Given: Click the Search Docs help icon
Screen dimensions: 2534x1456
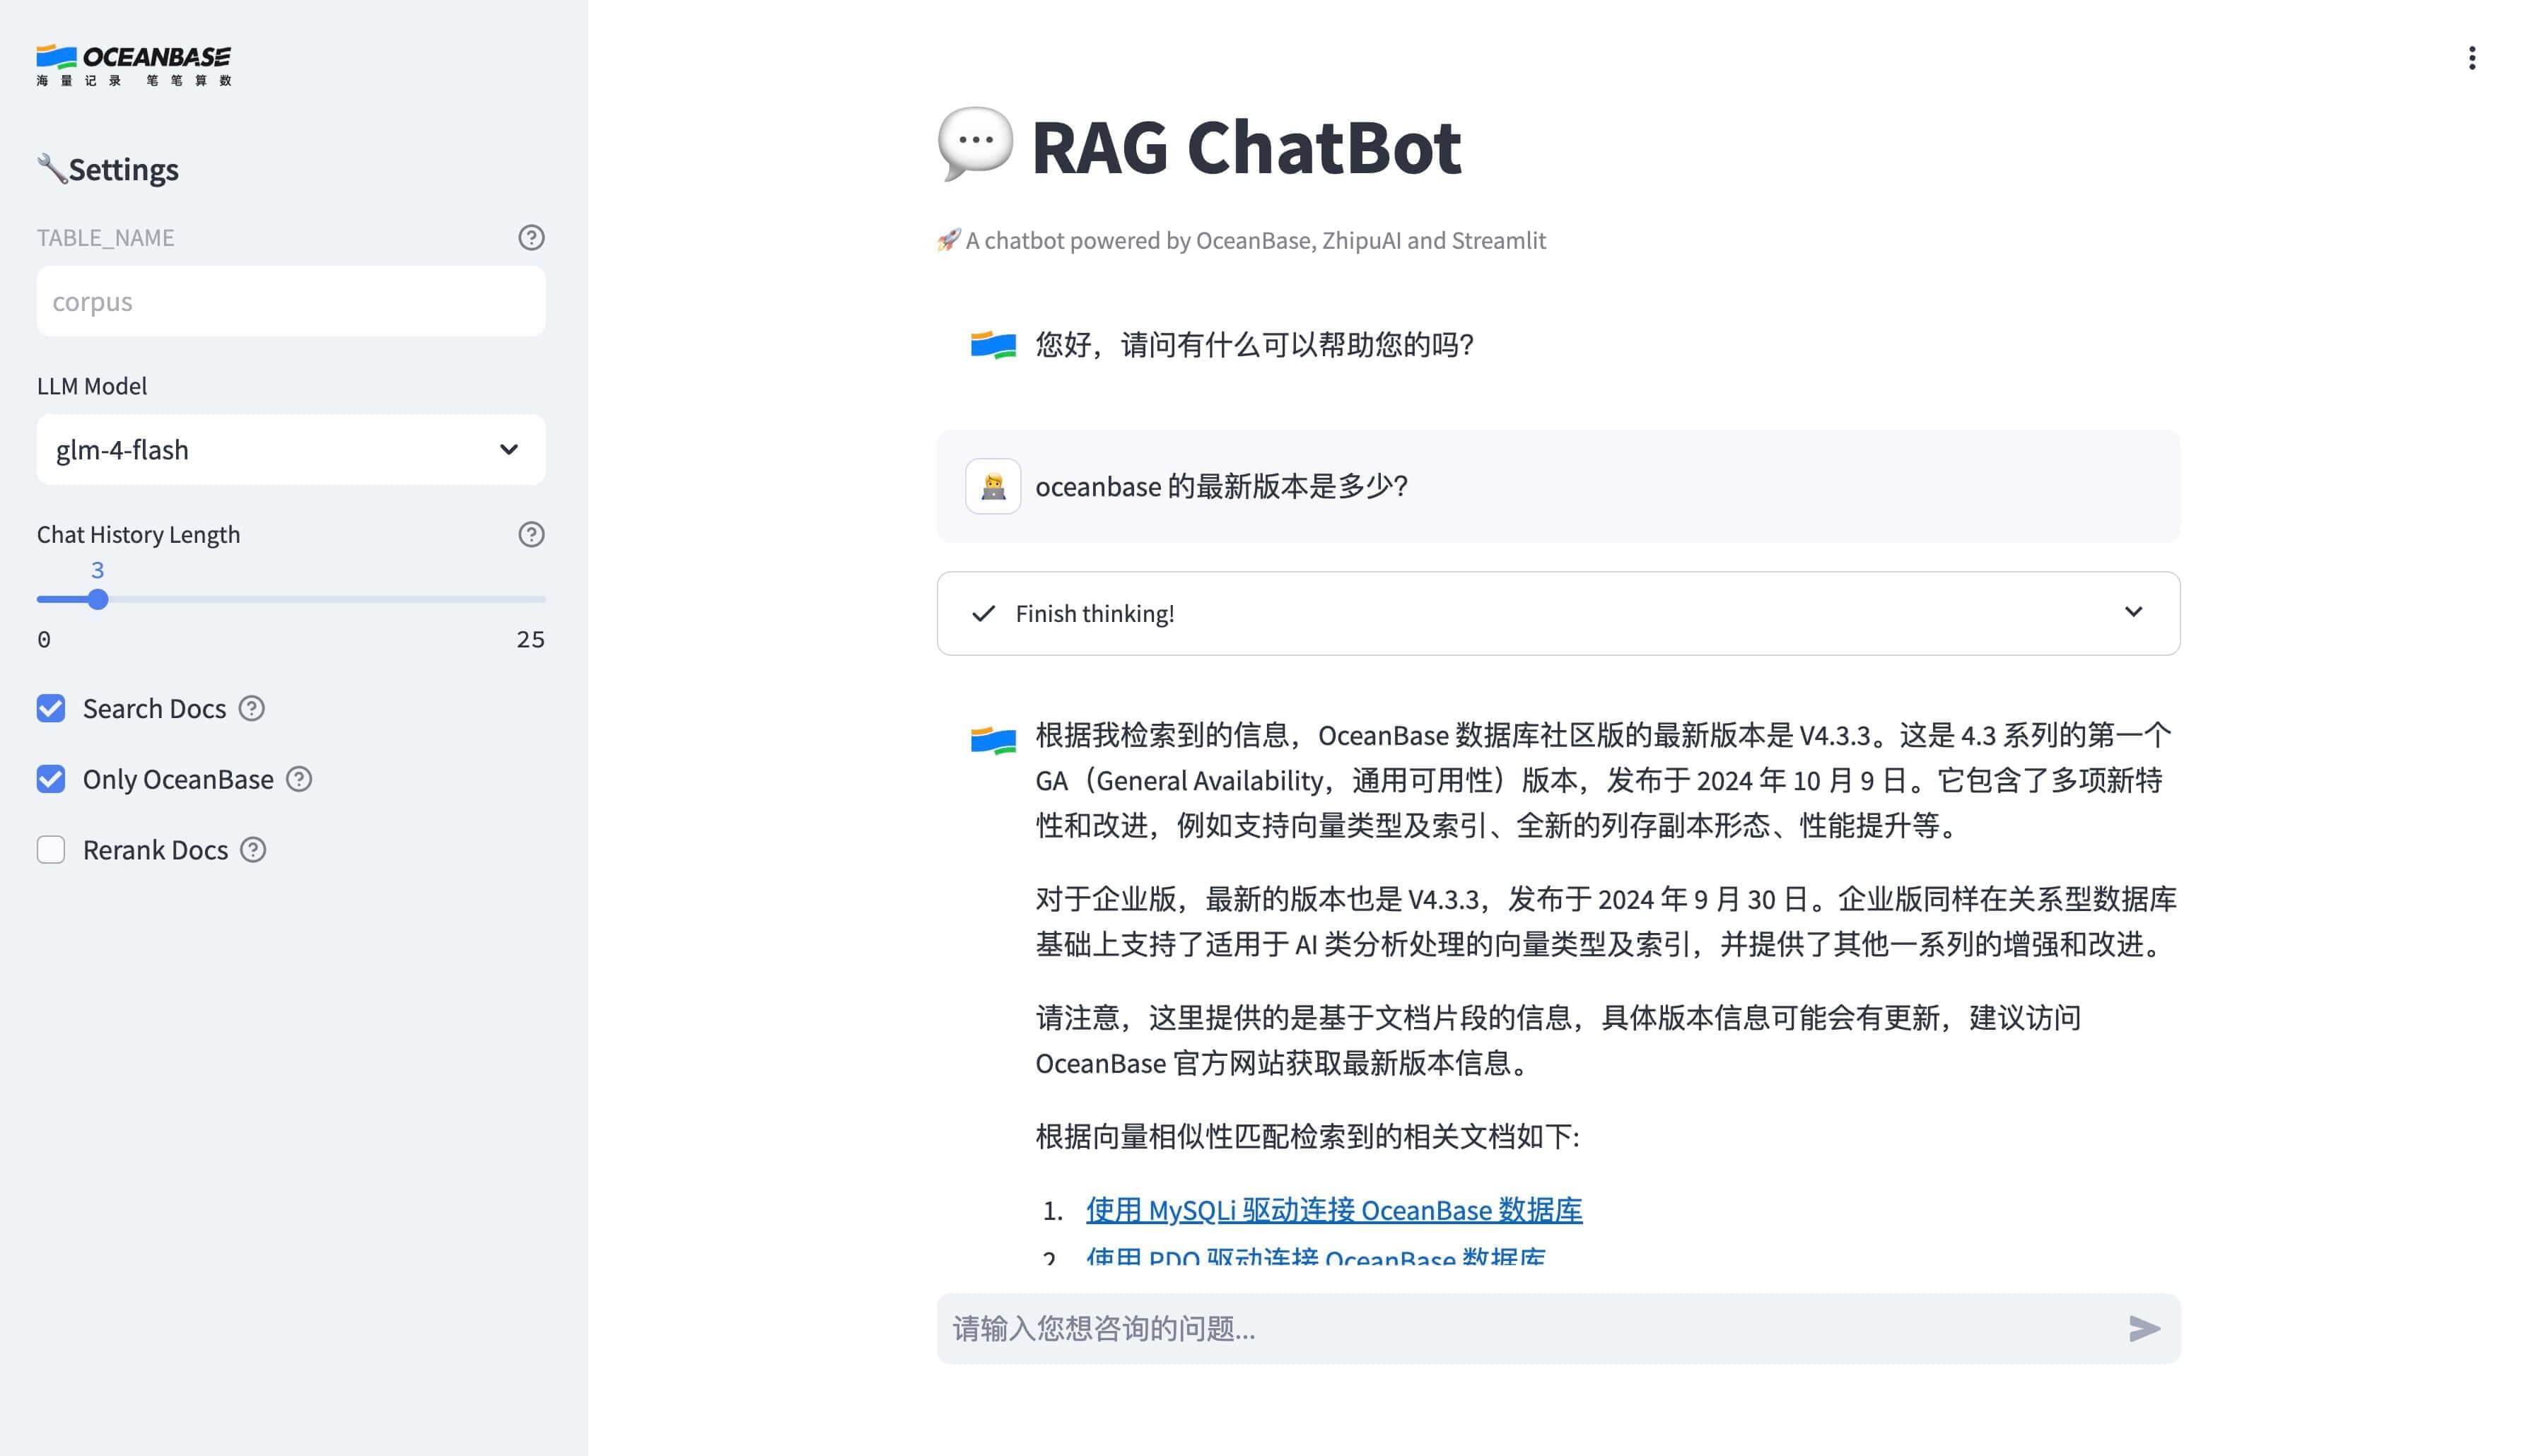Looking at the screenshot, I should click(x=253, y=709).
